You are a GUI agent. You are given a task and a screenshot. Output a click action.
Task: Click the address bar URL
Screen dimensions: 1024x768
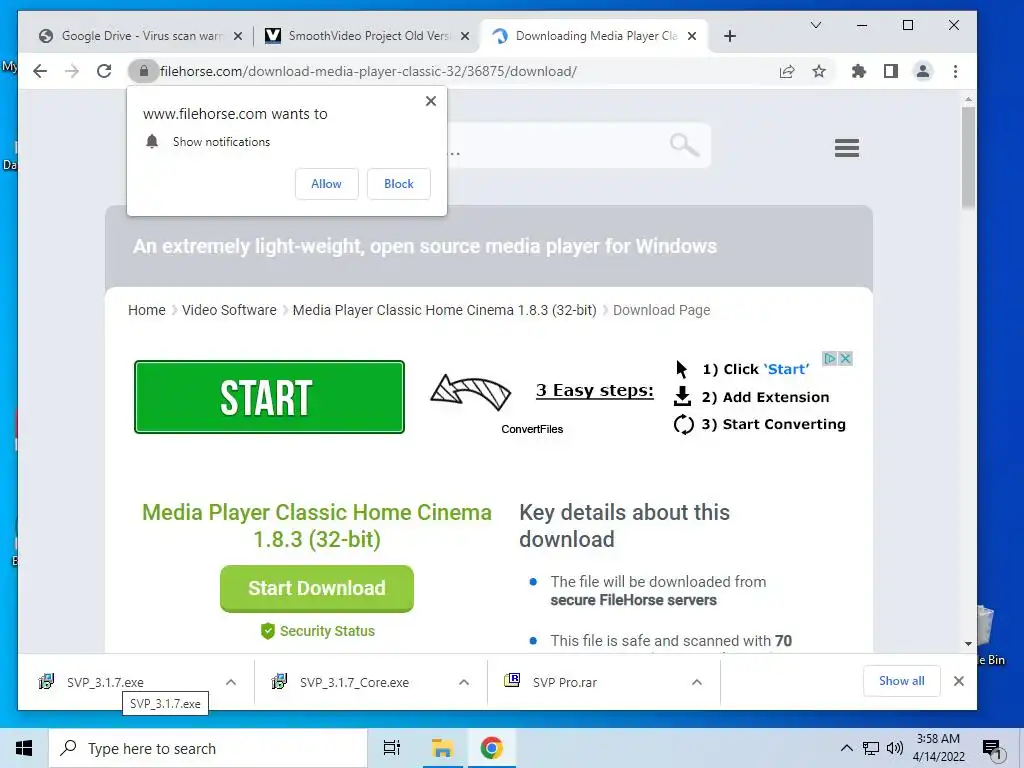coord(368,71)
